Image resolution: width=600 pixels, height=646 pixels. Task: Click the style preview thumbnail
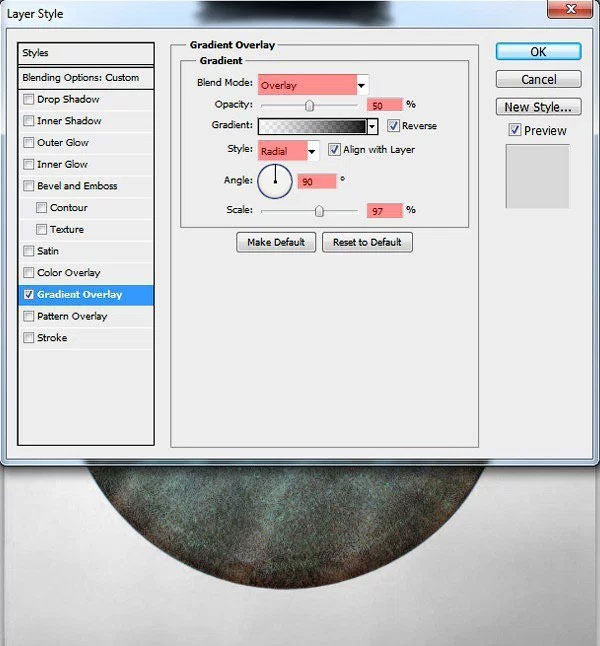pyautogui.click(x=537, y=176)
